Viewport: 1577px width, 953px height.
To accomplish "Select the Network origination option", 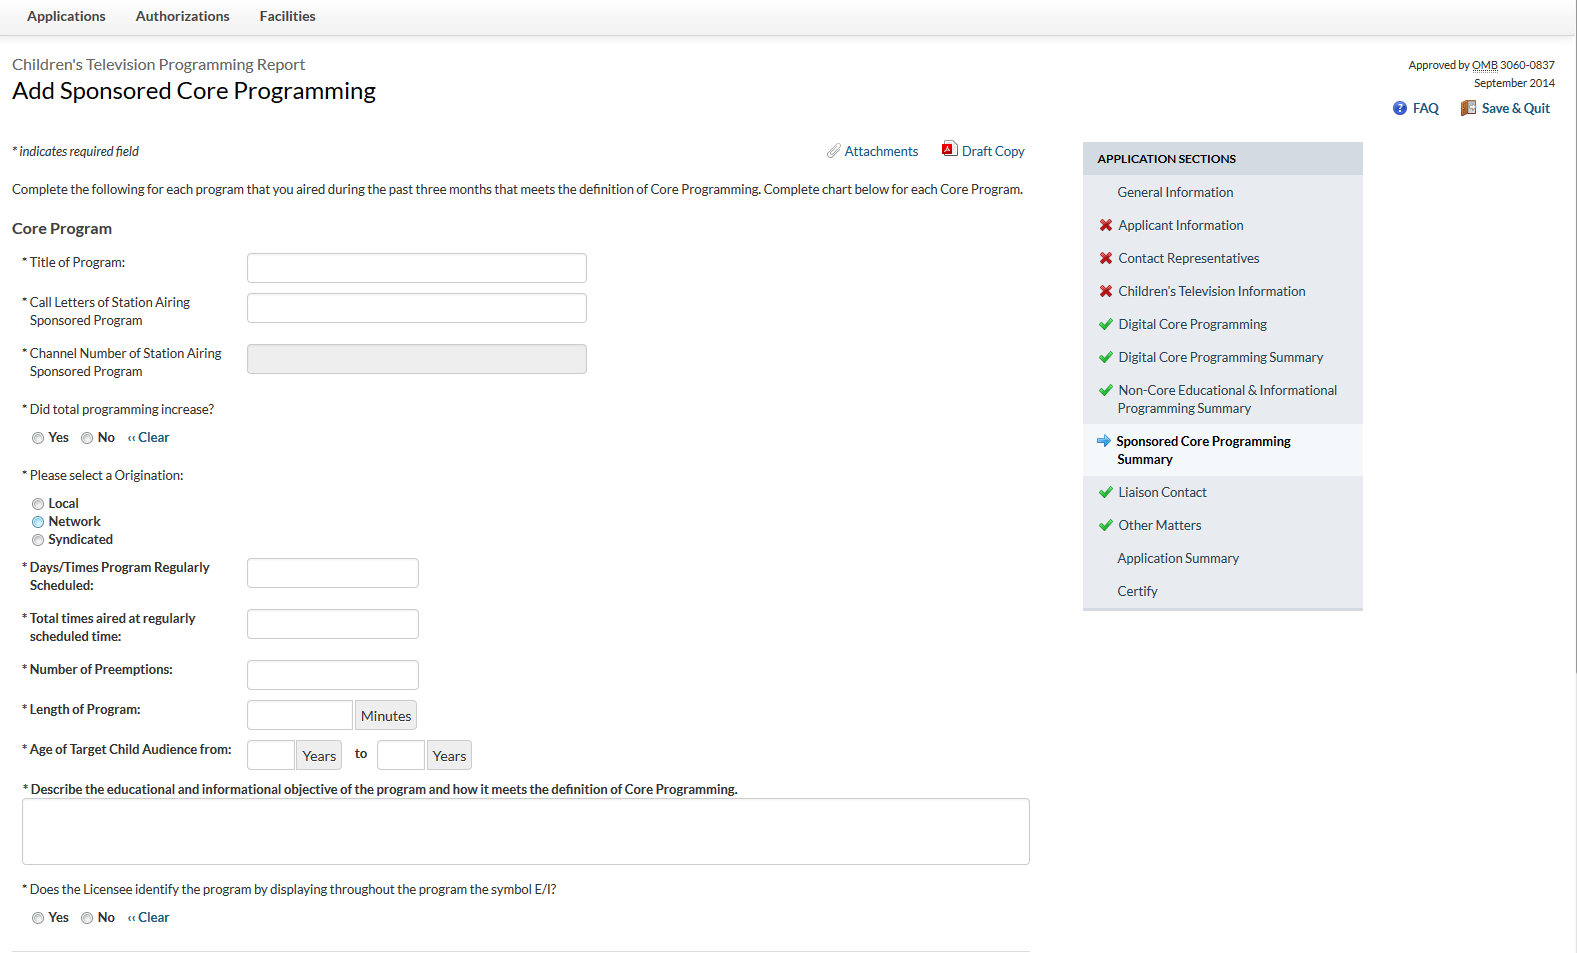I will (x=38, y=522).
